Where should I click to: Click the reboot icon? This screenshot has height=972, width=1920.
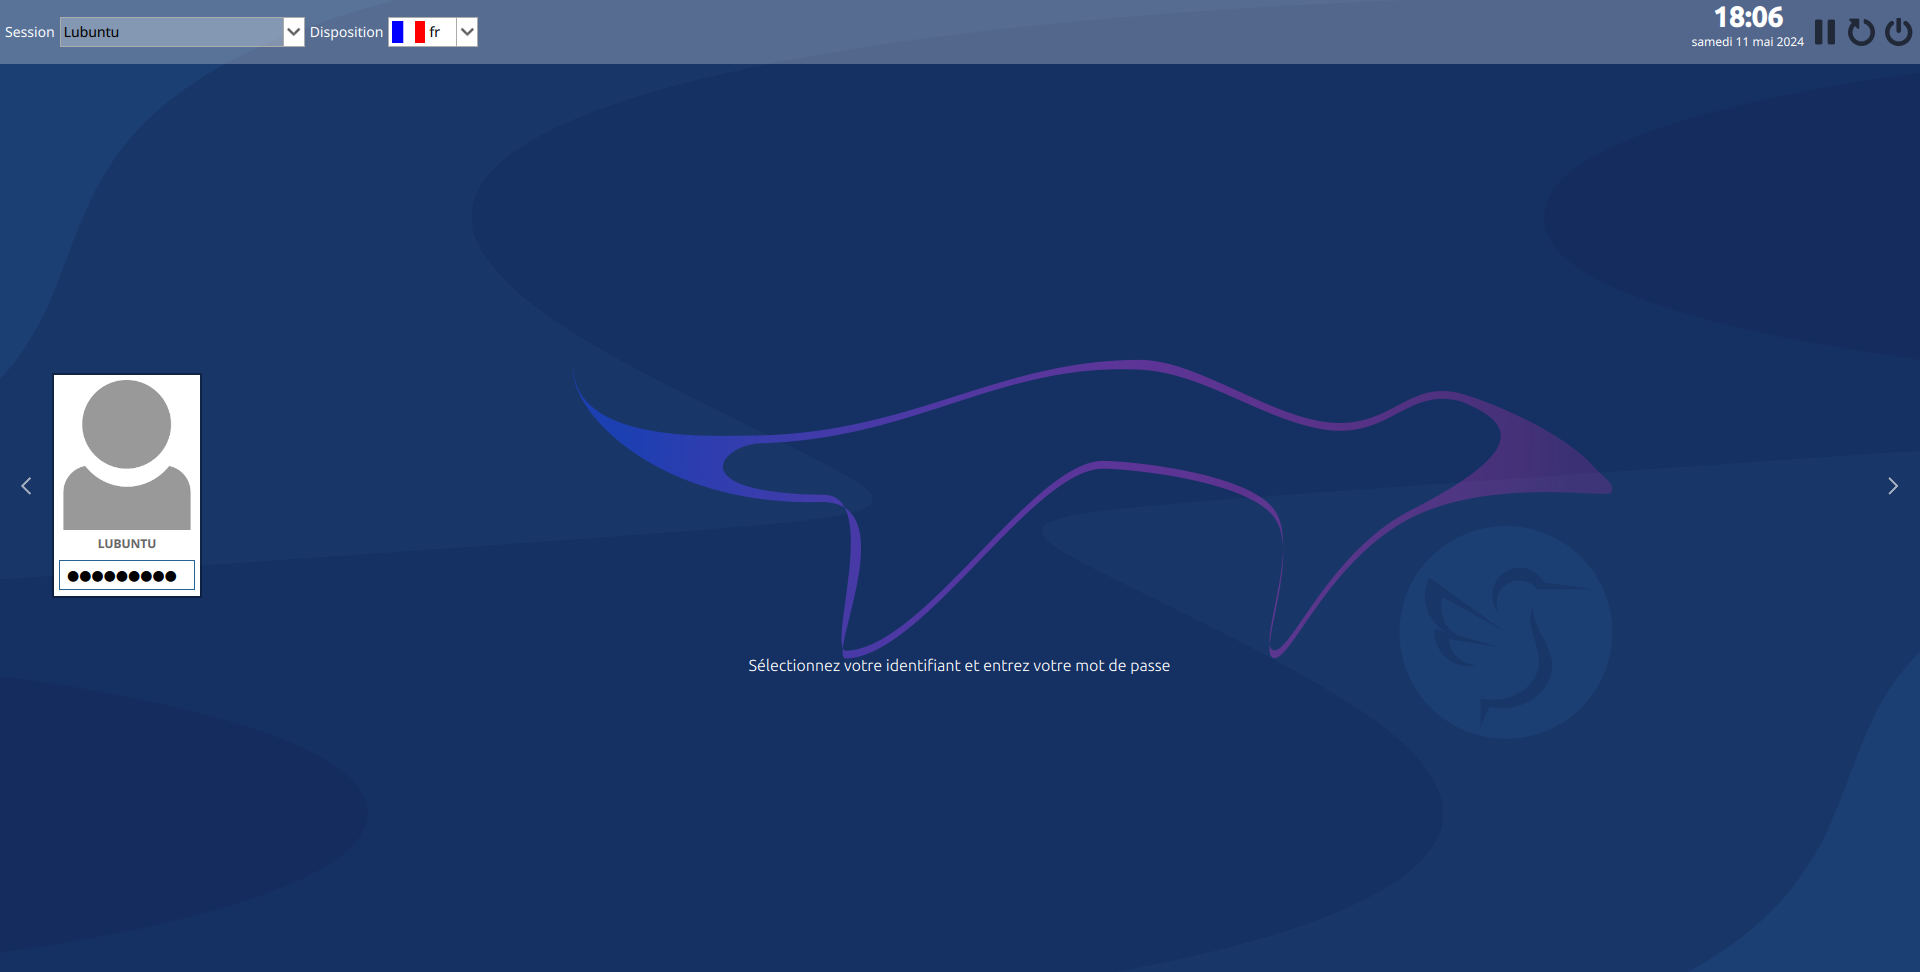click(x=1861, y=32)
